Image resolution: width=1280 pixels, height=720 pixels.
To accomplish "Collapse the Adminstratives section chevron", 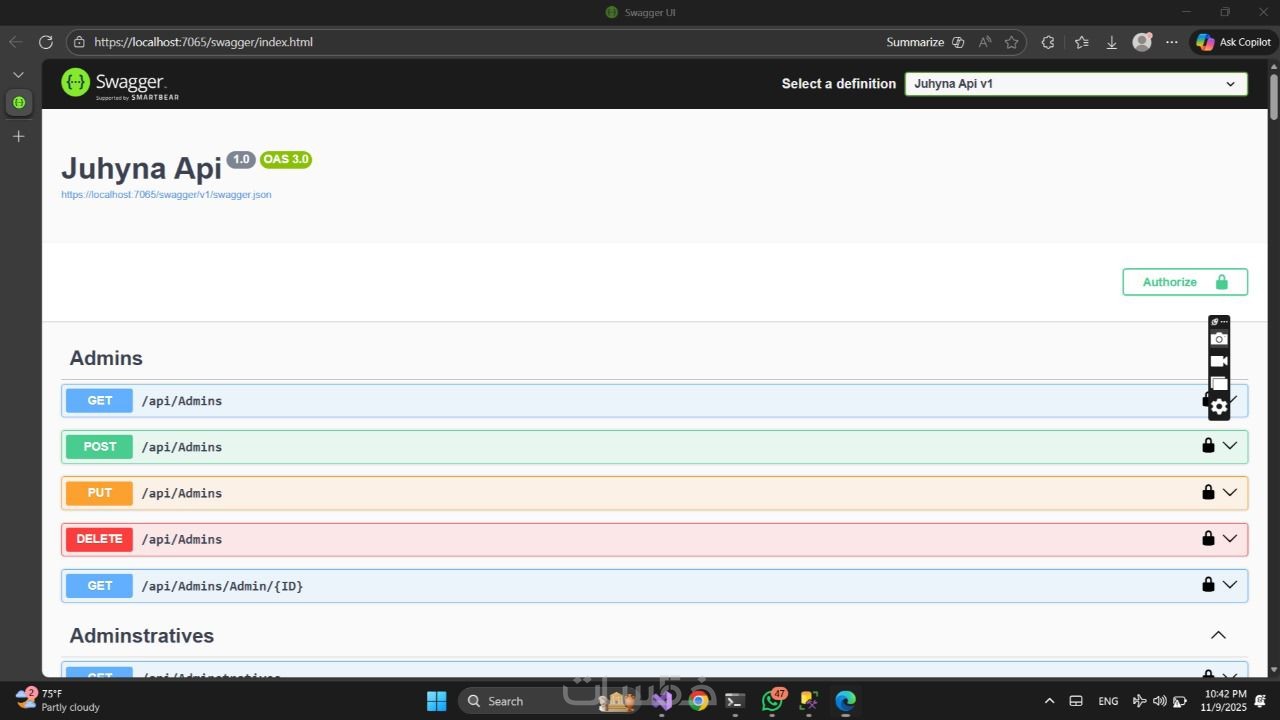I will [1218, 635].
